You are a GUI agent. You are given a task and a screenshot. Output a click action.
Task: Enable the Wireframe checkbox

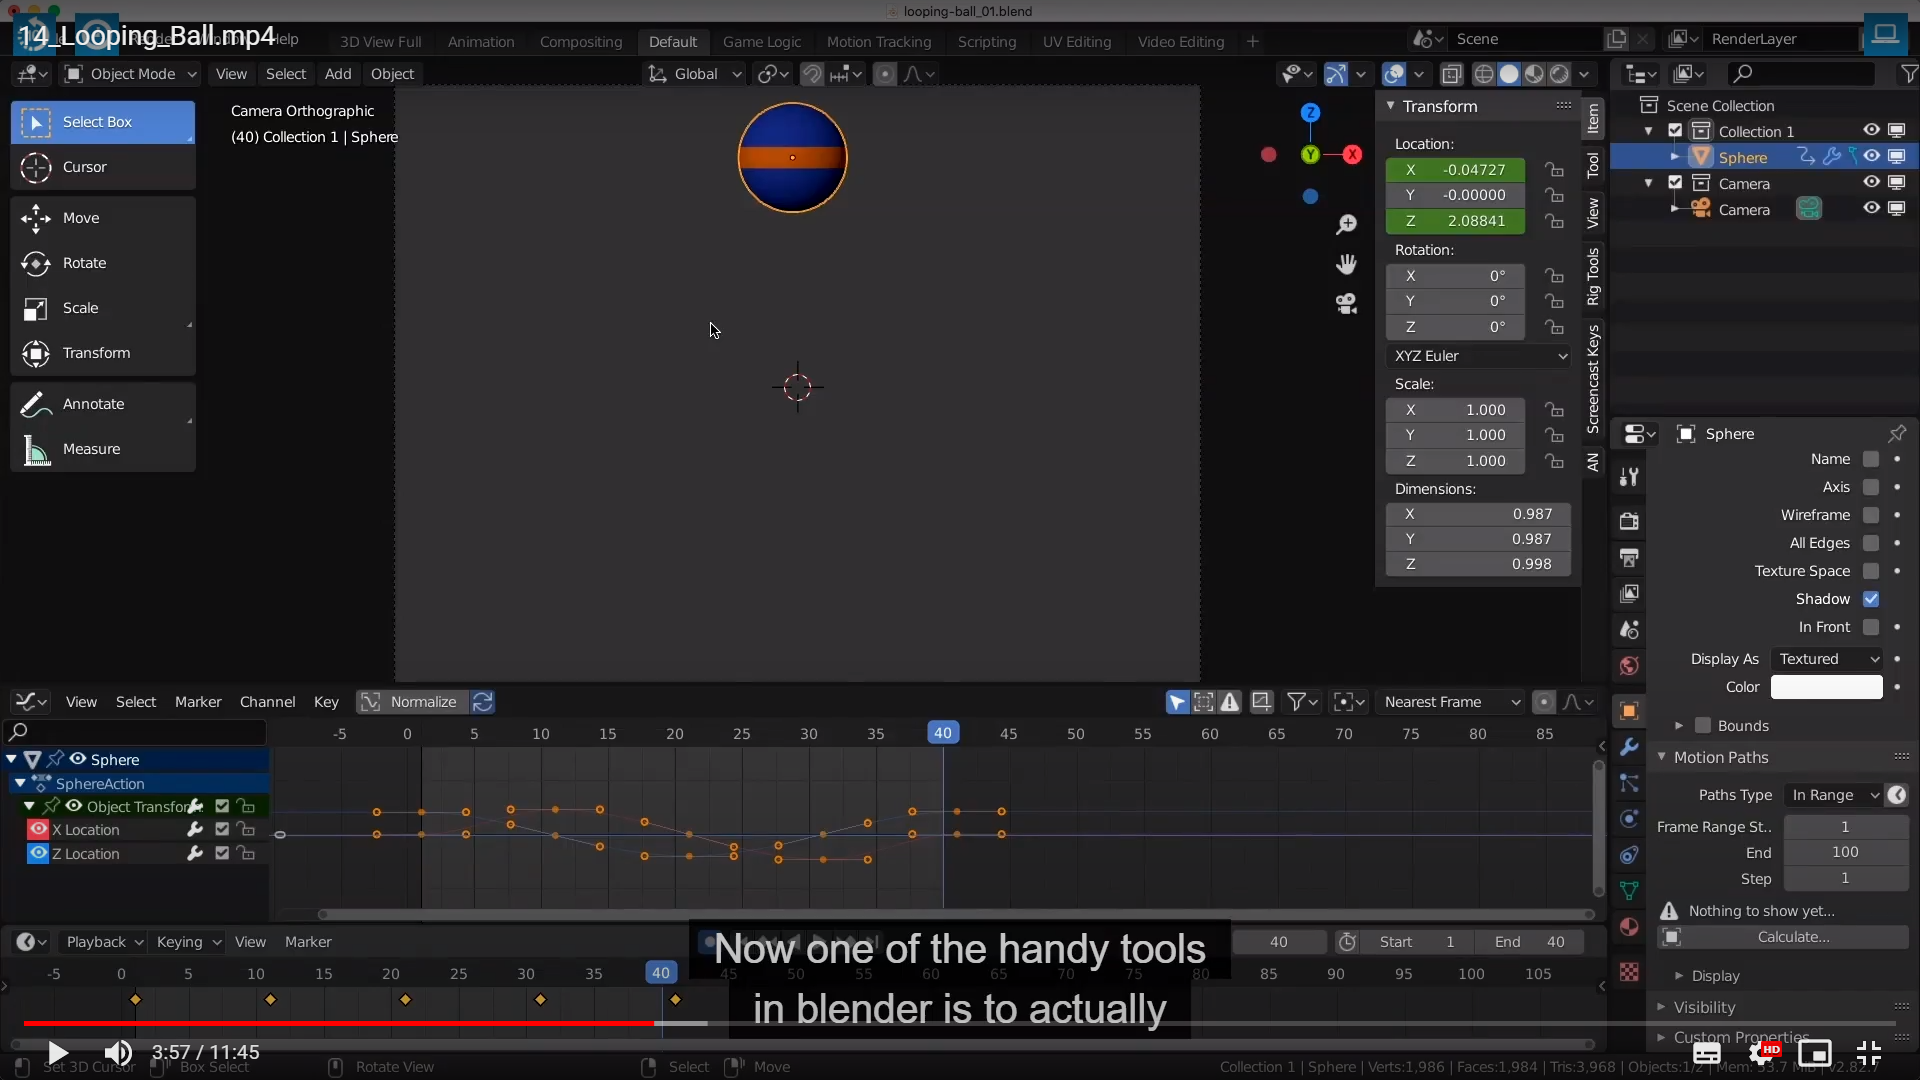tap(1871, 515)
